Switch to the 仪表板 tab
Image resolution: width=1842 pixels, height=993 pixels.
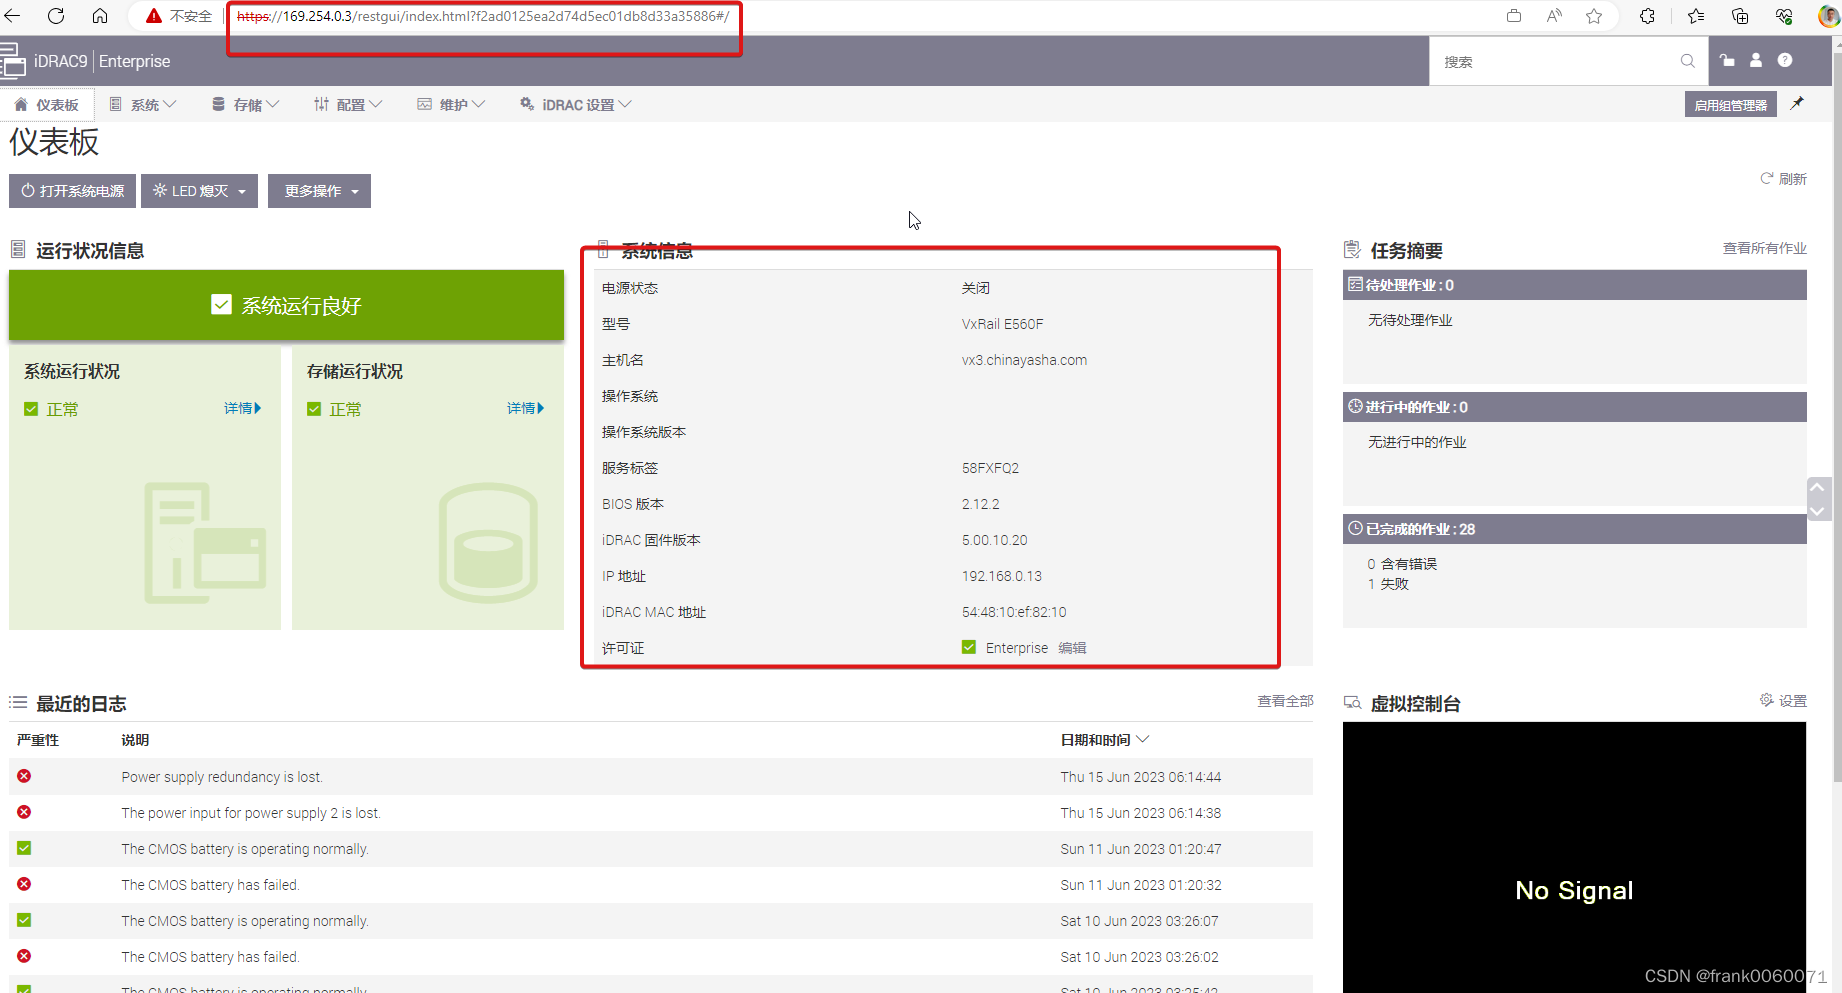coord(47,103)
